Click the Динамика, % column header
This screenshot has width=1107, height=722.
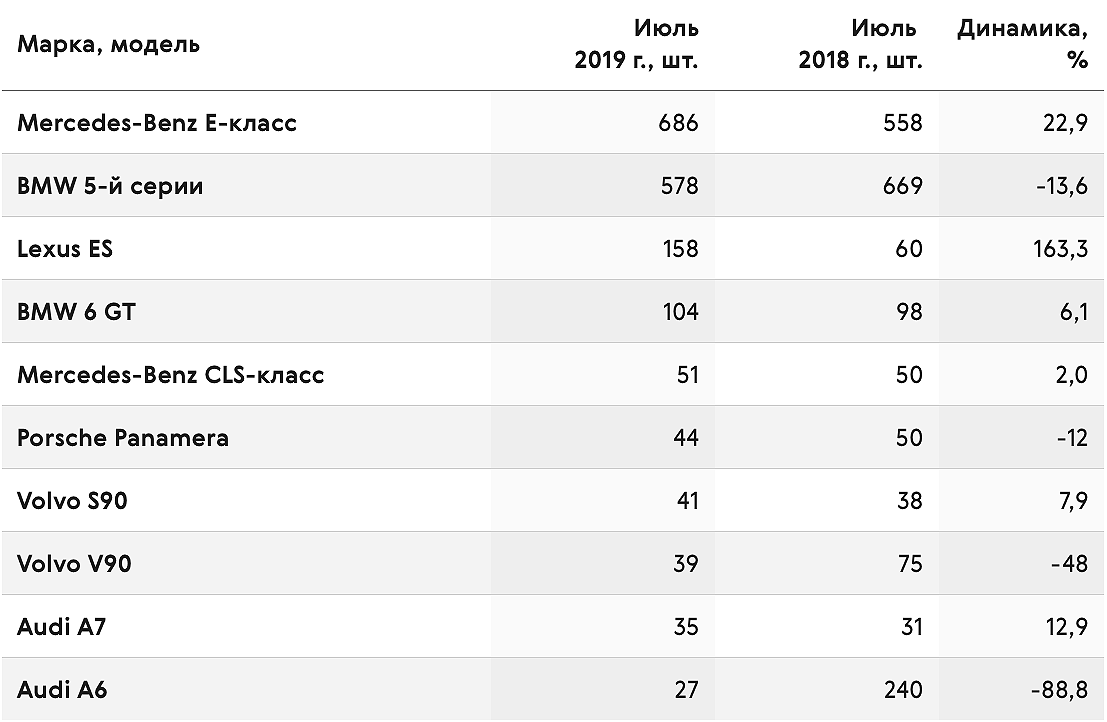(1022, 44)
